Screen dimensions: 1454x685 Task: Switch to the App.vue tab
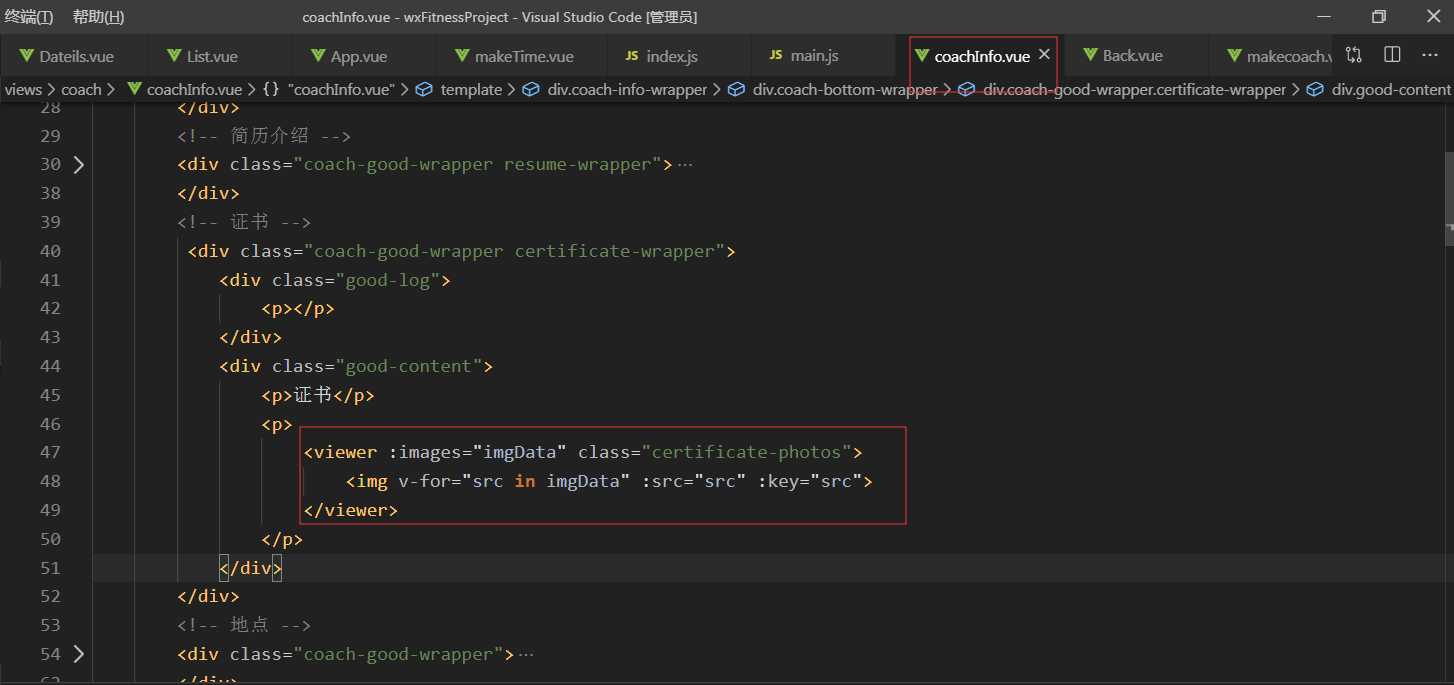coord(358,56)
